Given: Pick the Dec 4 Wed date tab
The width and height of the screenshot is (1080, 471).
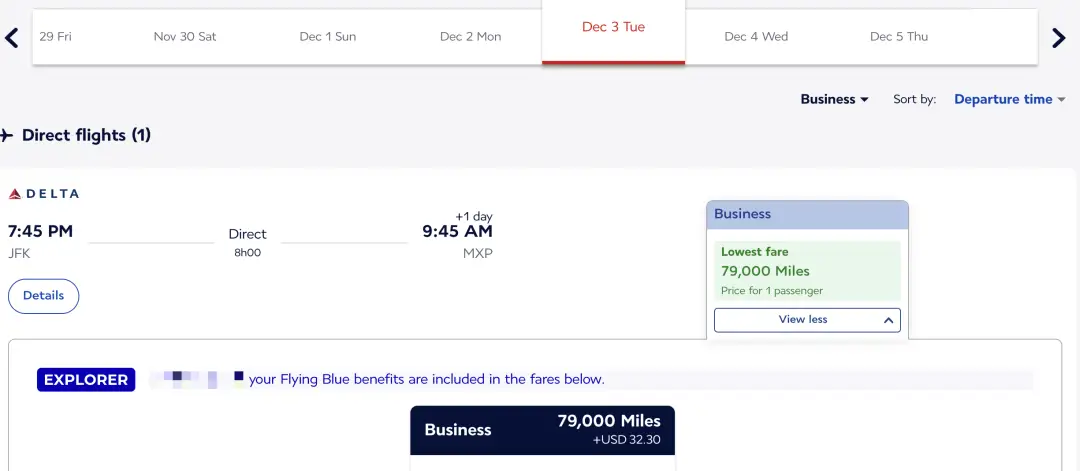Looking at the screenshot, I should click(756, 37).
